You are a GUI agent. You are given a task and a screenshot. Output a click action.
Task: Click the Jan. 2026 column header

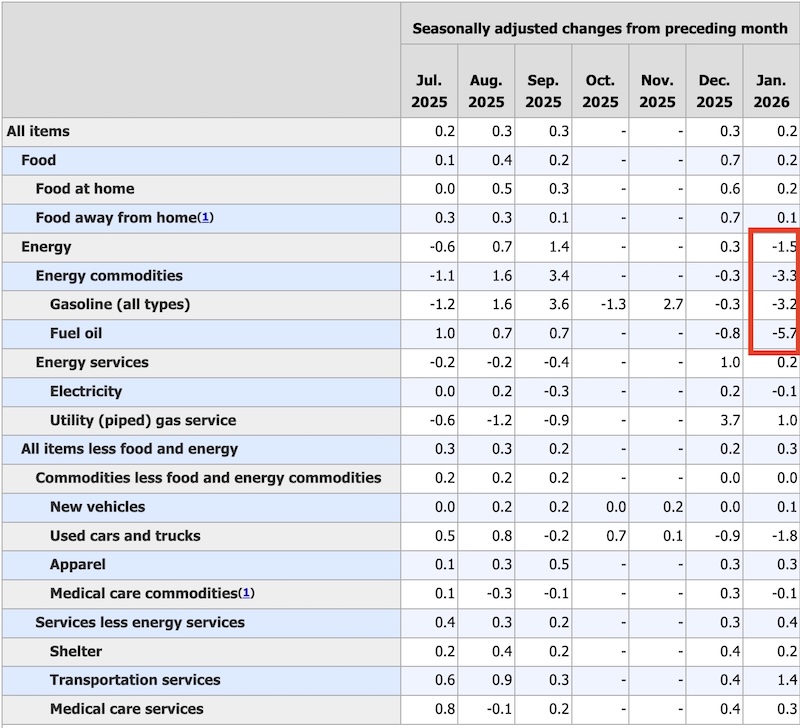click(x=771, y=92)
